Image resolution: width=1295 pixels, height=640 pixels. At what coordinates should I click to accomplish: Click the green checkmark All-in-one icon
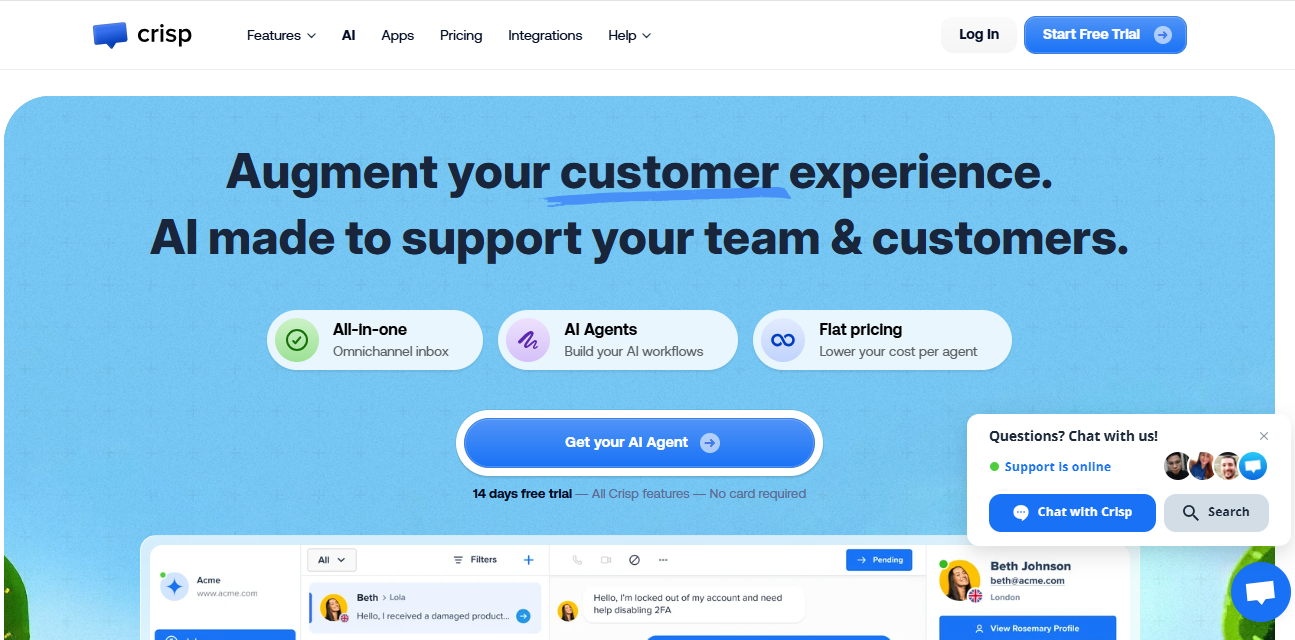pos(297,340)
